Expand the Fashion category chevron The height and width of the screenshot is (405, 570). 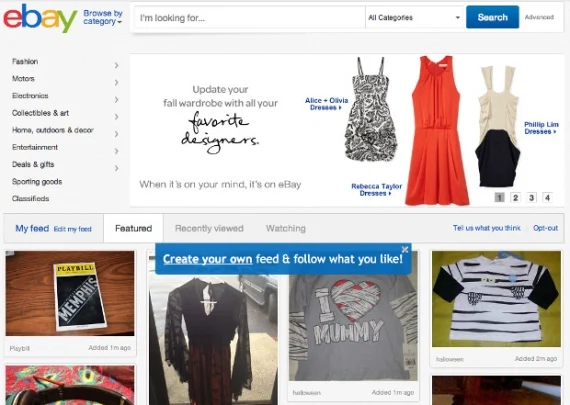click(116, 65)
